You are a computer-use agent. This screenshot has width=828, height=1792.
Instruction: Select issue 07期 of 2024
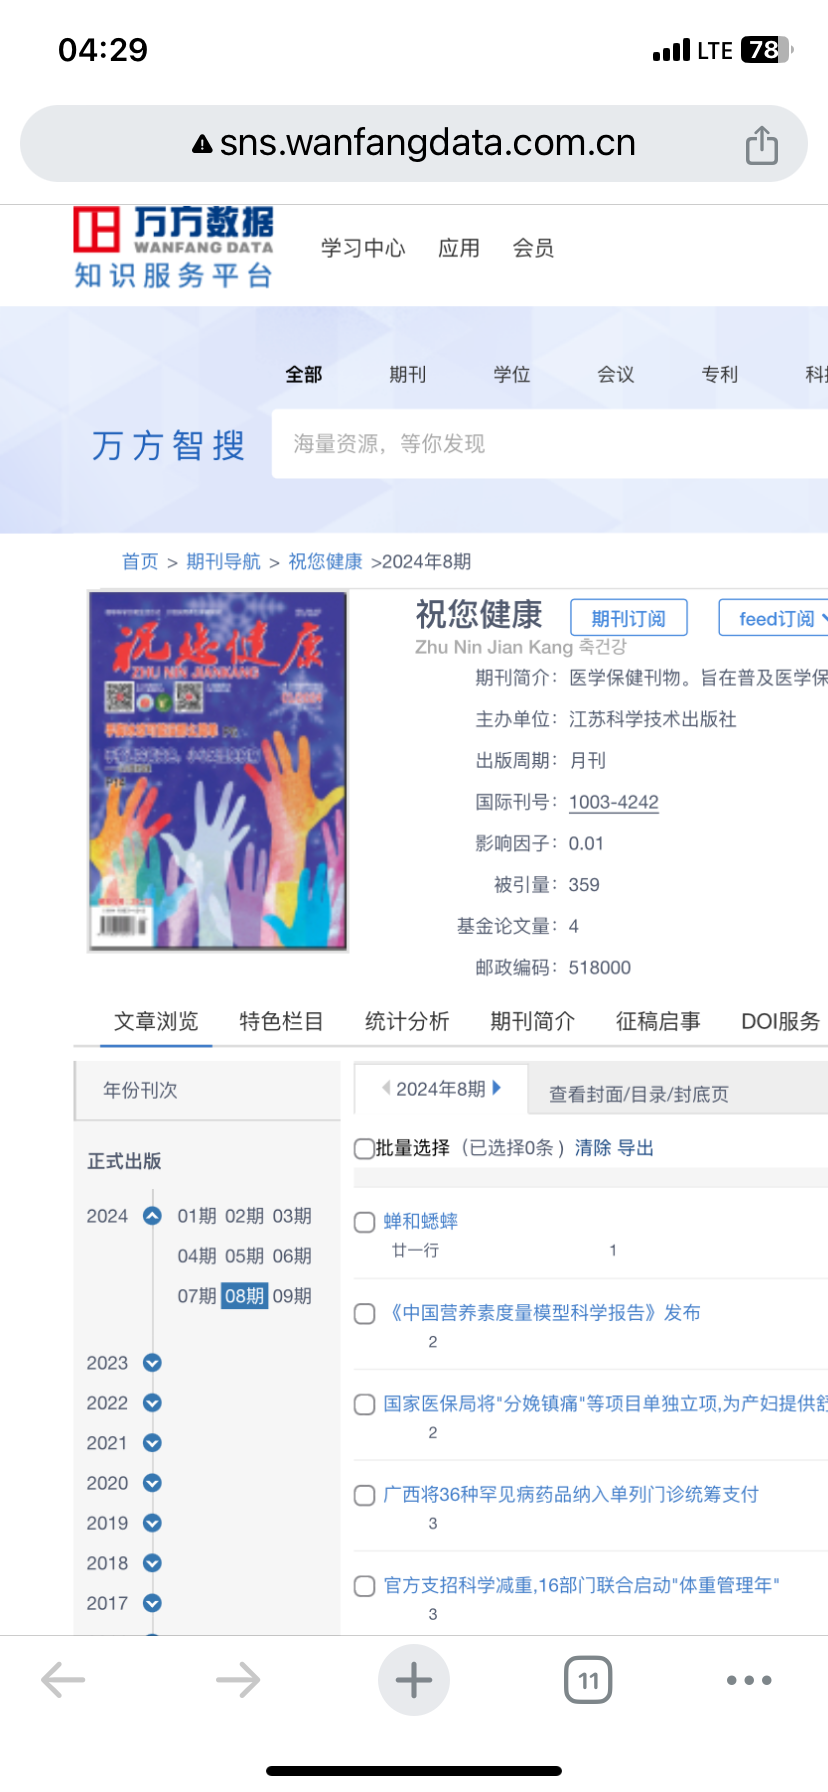coord(197,1296)
